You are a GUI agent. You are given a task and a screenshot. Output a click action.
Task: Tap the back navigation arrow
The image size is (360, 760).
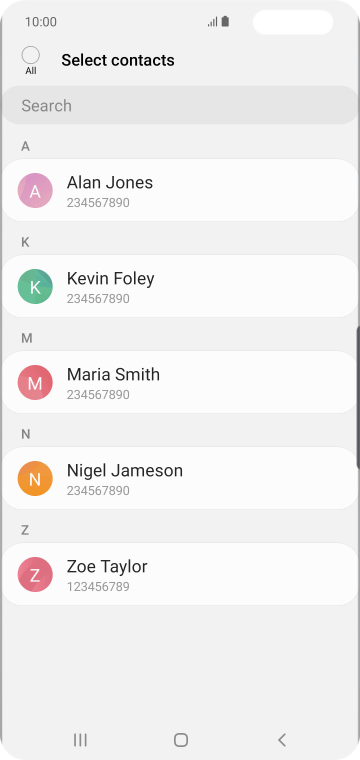tap(282, 740)
